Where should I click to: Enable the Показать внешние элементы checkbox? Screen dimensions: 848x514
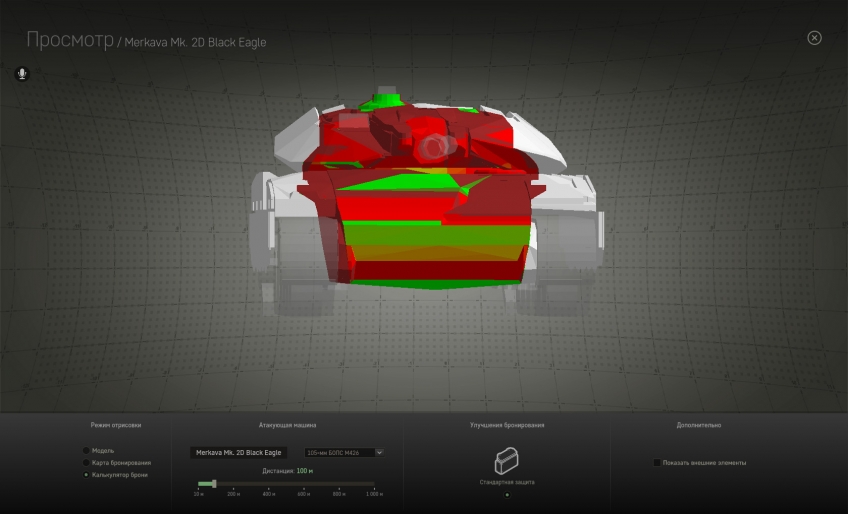click(x=657, y=463)
